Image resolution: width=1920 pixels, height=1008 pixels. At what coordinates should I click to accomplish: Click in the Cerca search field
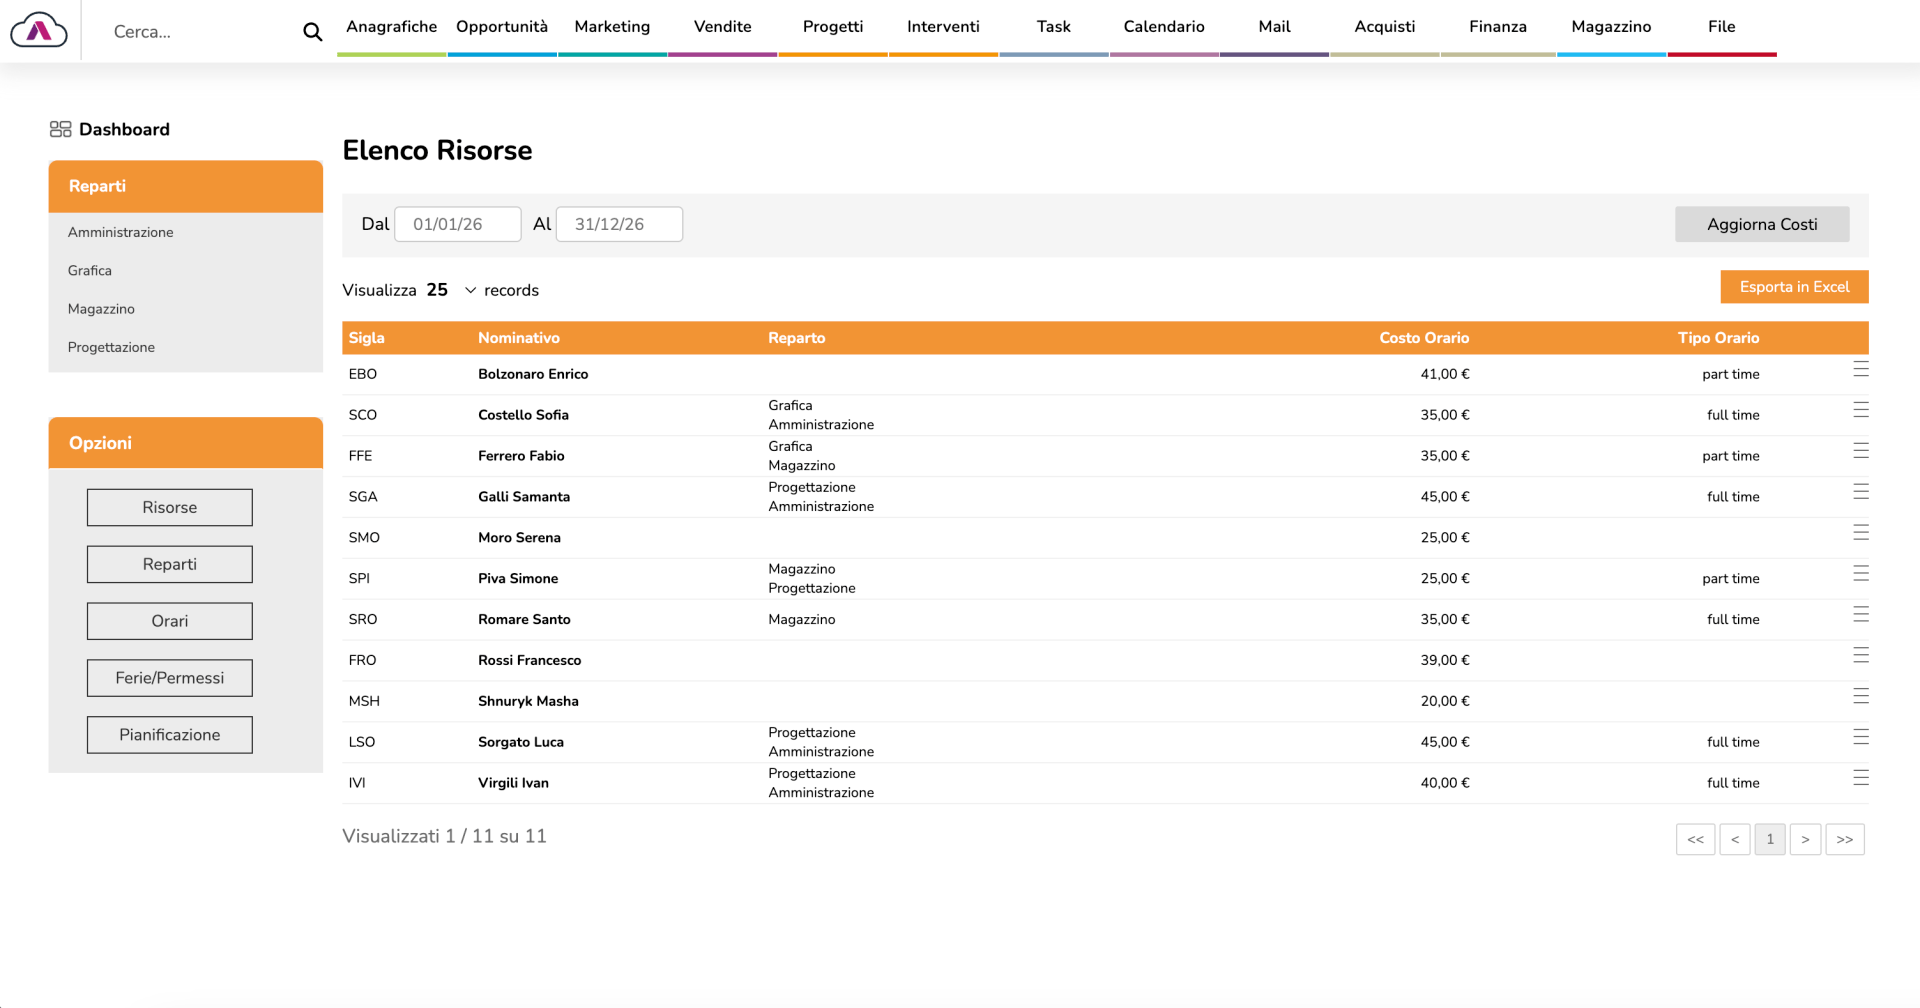coord(200,32)
